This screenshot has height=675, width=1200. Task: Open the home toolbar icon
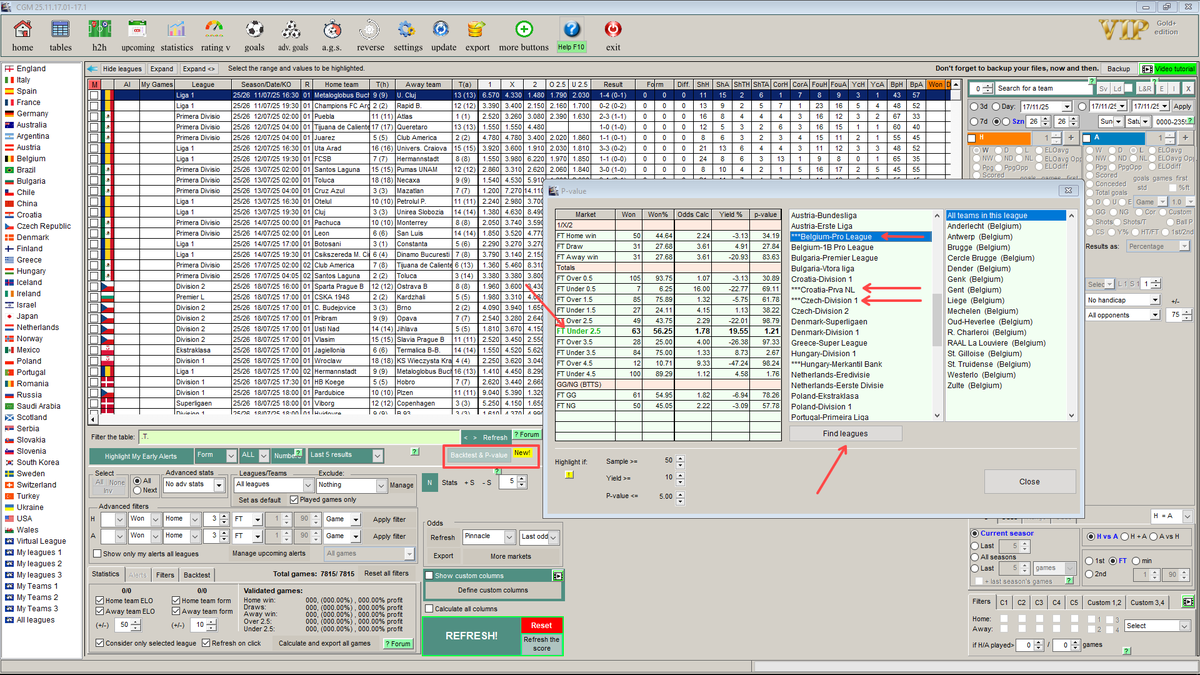[x=22, y=30]
